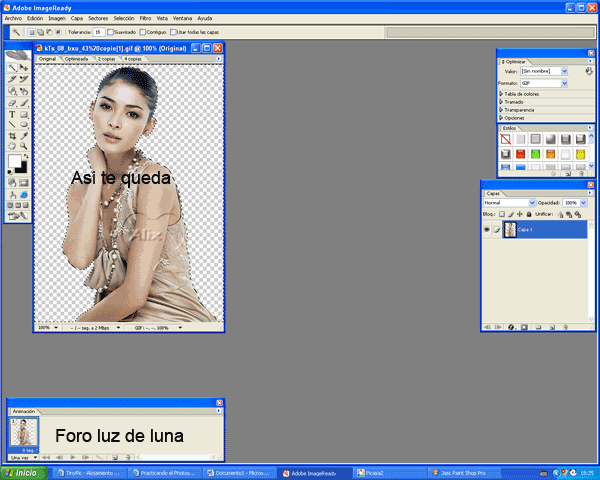The image size is (600, 480).
Task: Click the droplet icon in Optimizar panel
Action: click(589, 71)
